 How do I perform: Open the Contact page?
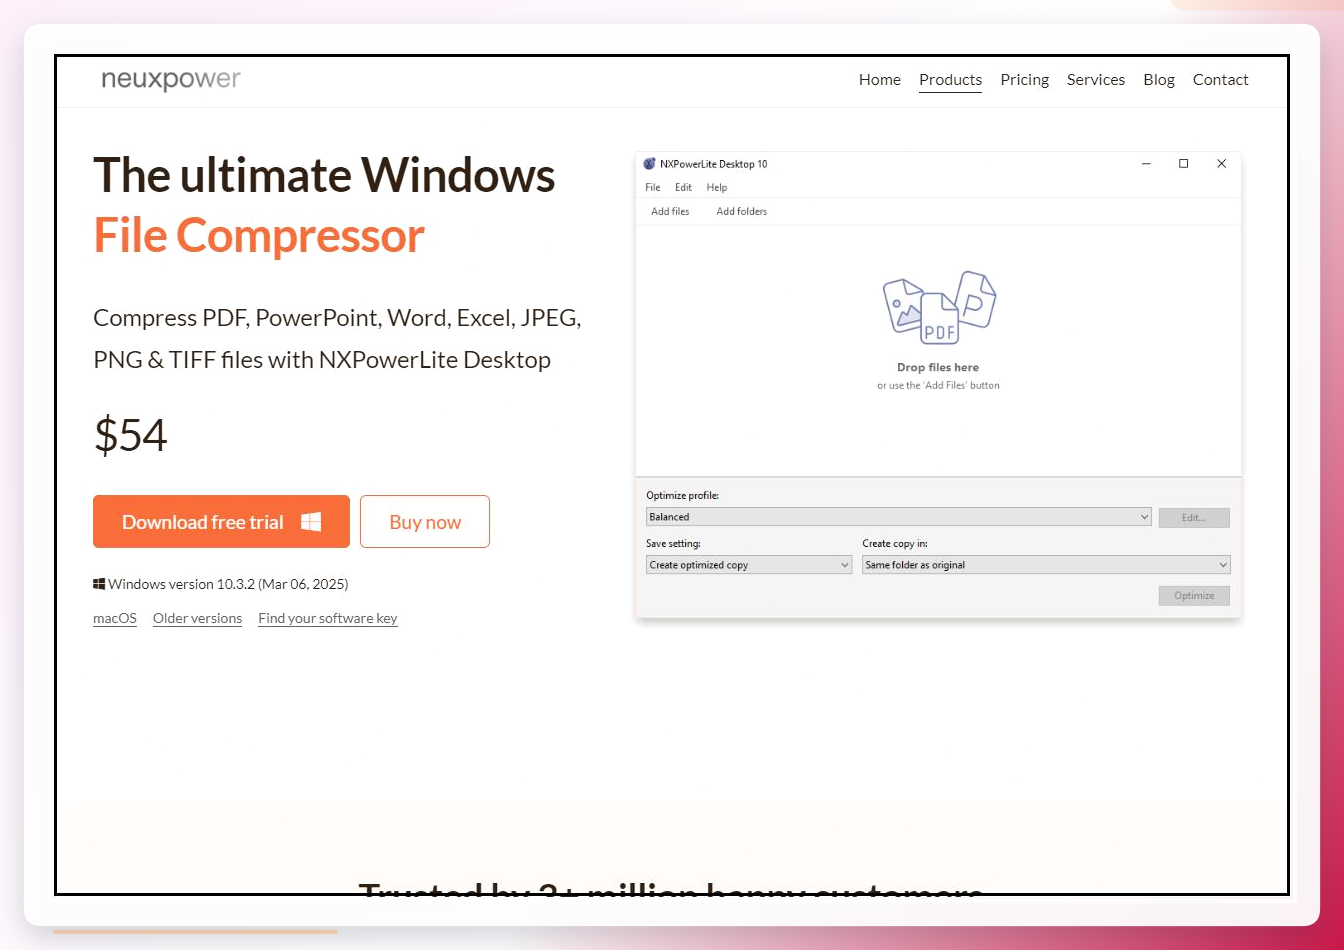click(x=1221, y=80)
